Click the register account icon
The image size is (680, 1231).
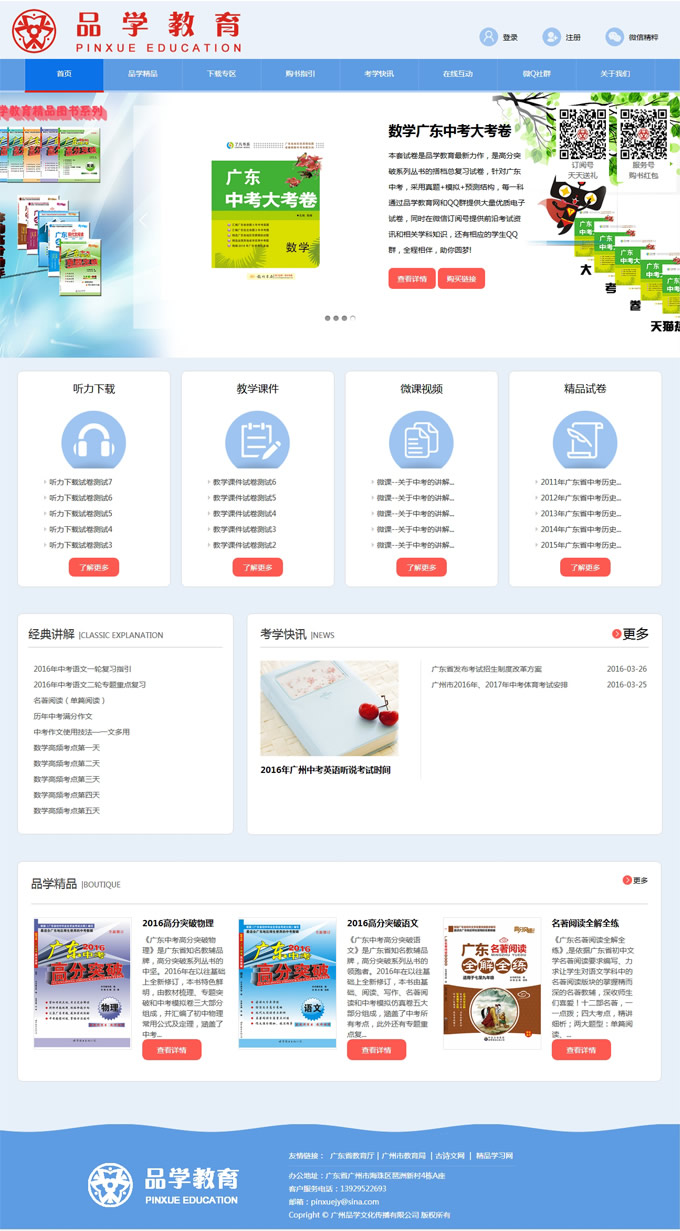pyautogui.click(x=551, y=37)
